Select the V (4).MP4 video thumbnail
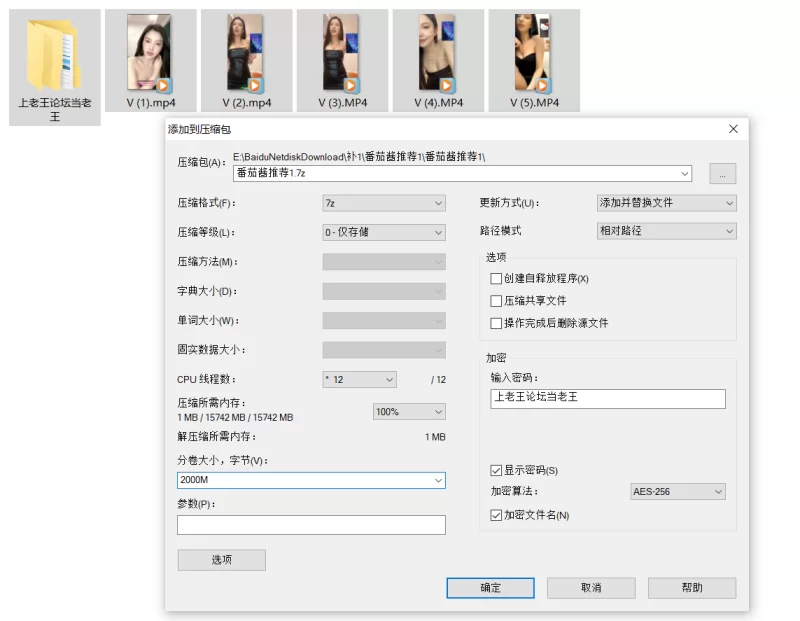This screenshot has width=800, height=621. (437, 53)
